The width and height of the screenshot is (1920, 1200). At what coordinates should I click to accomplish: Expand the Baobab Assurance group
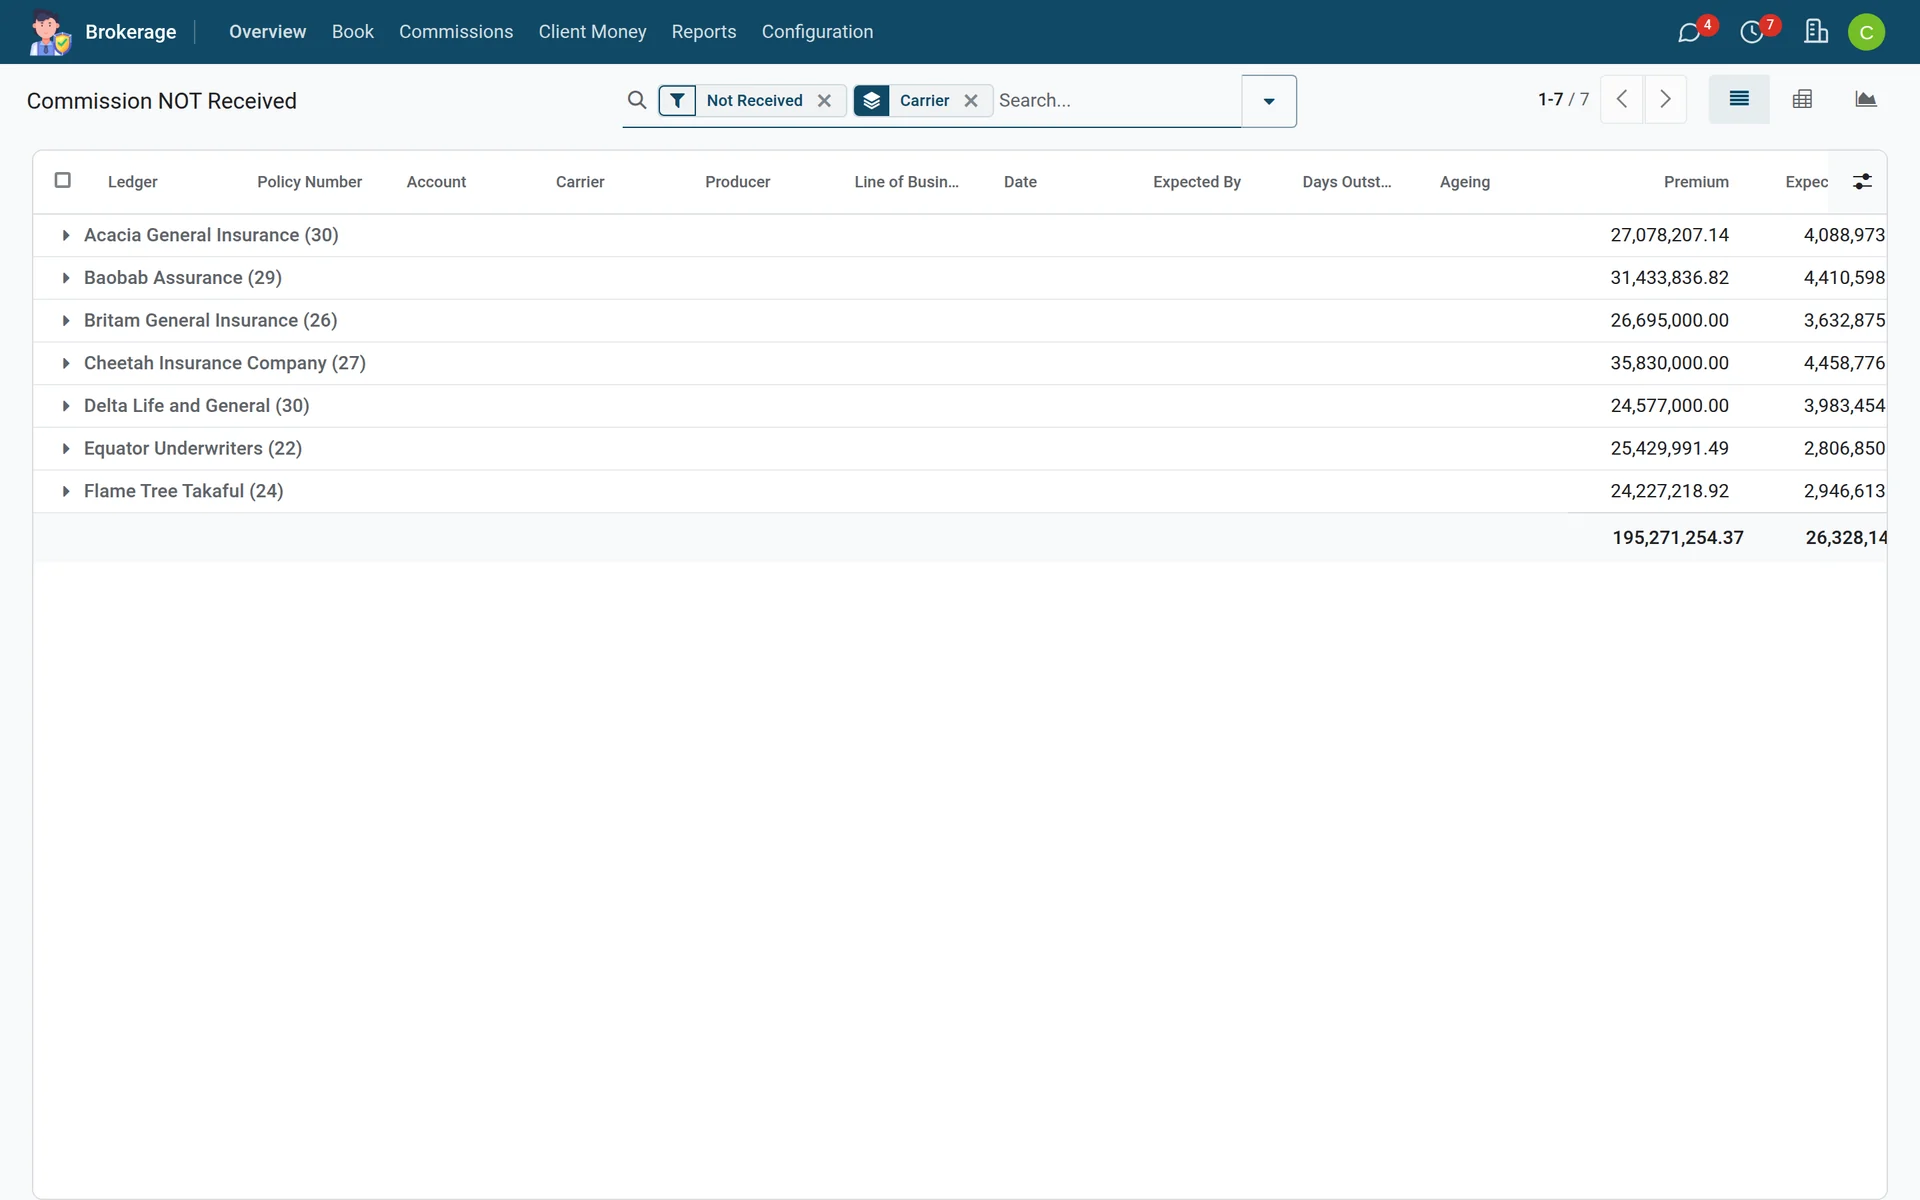tap(66, 278)
